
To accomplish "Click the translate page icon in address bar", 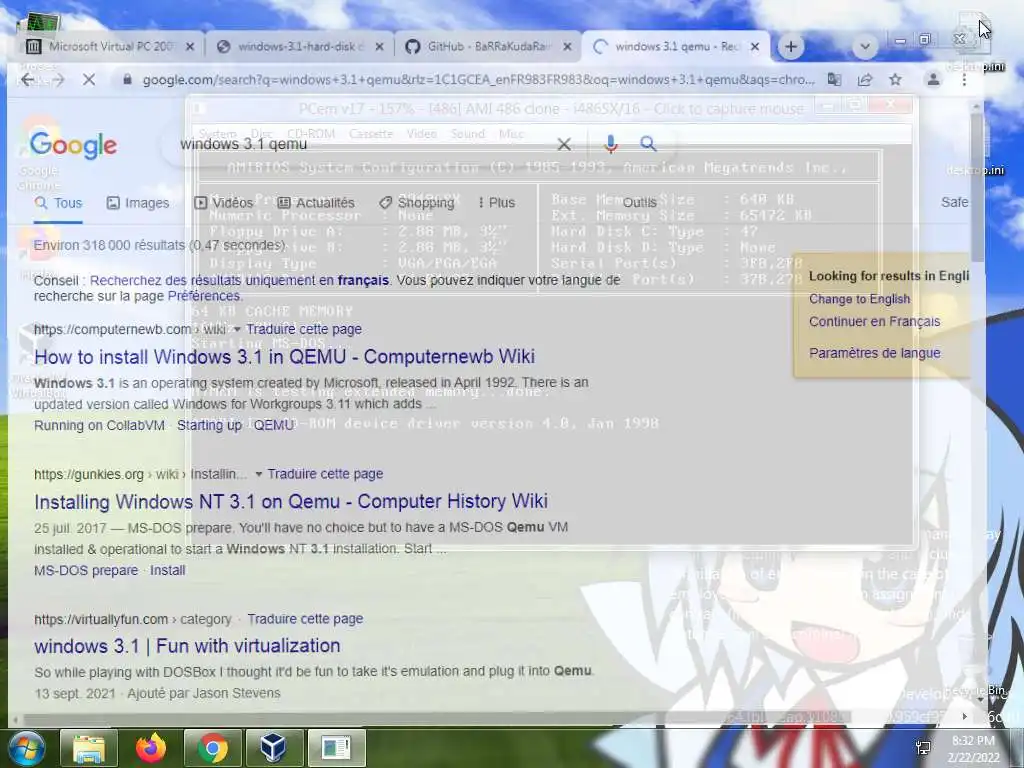I will 834,80.
